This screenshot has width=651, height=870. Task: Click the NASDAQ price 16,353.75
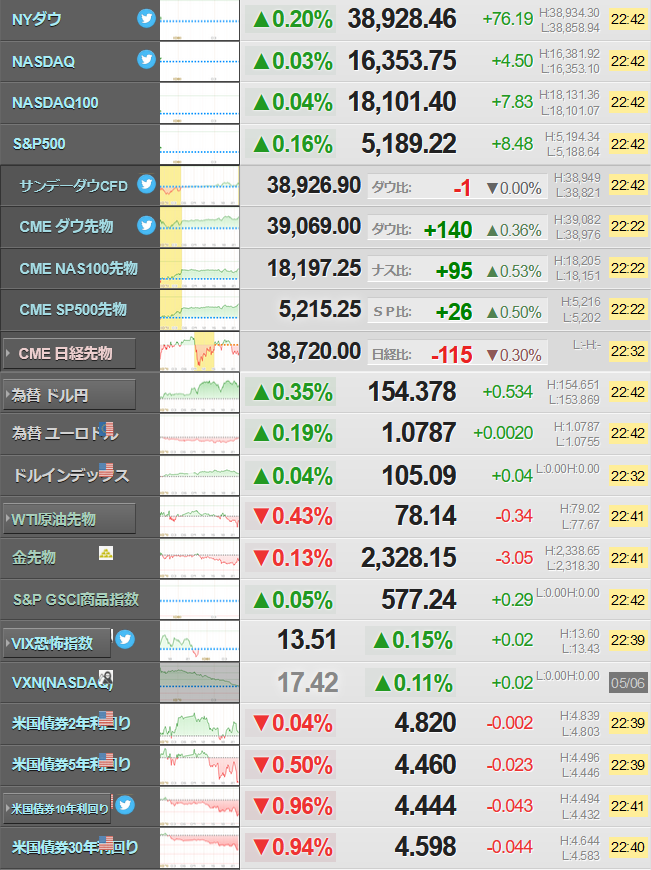tap(402, 61)
